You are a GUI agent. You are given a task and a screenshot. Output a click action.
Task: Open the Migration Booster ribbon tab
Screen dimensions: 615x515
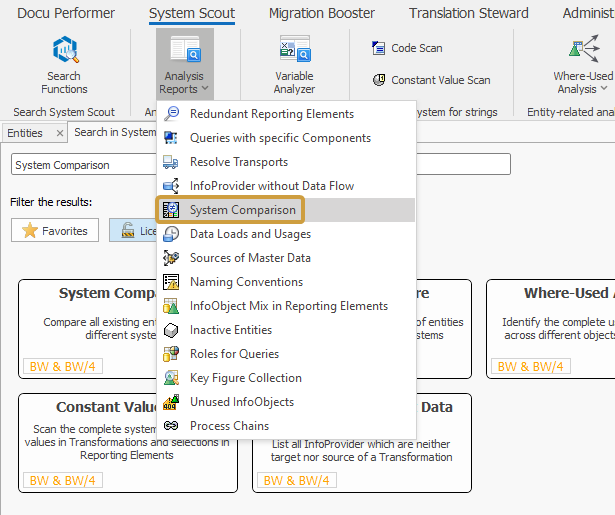tap(322, 13)
